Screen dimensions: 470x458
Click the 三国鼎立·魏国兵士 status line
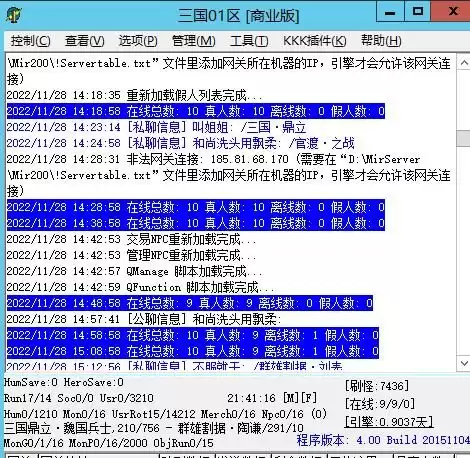click(x=154, y=428)
